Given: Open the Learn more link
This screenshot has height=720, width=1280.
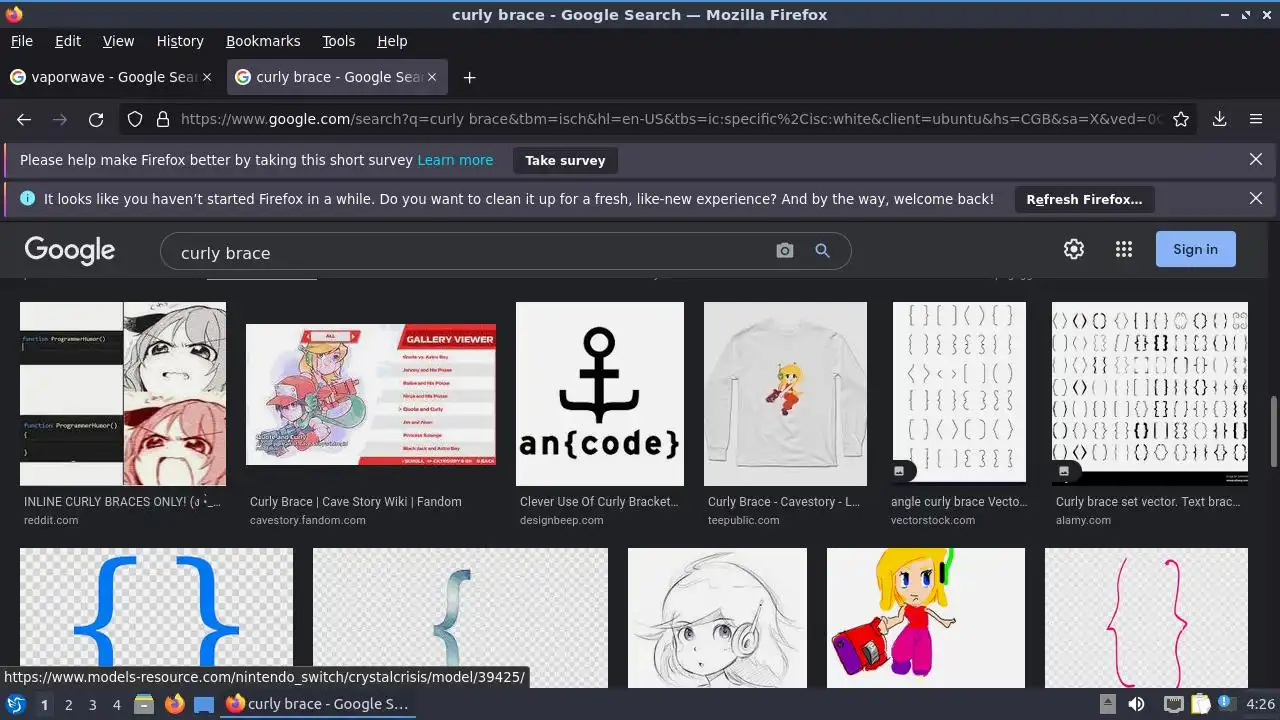Looking at the screenshot, I should coord(455,160).
